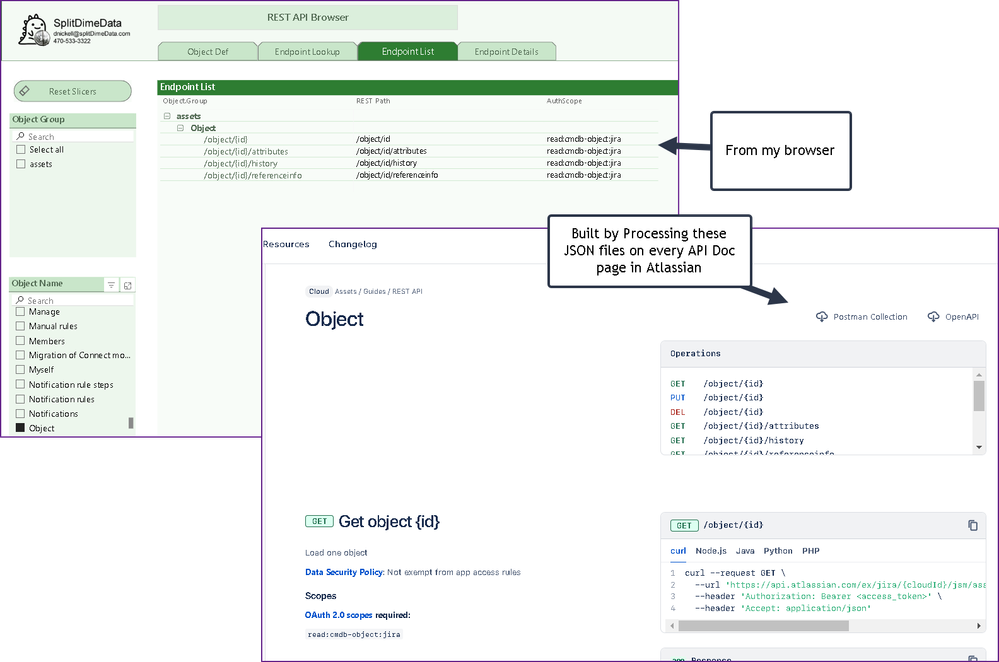Click the Object Group search magnifier icon
999x662 pixels.
point(20,136)
